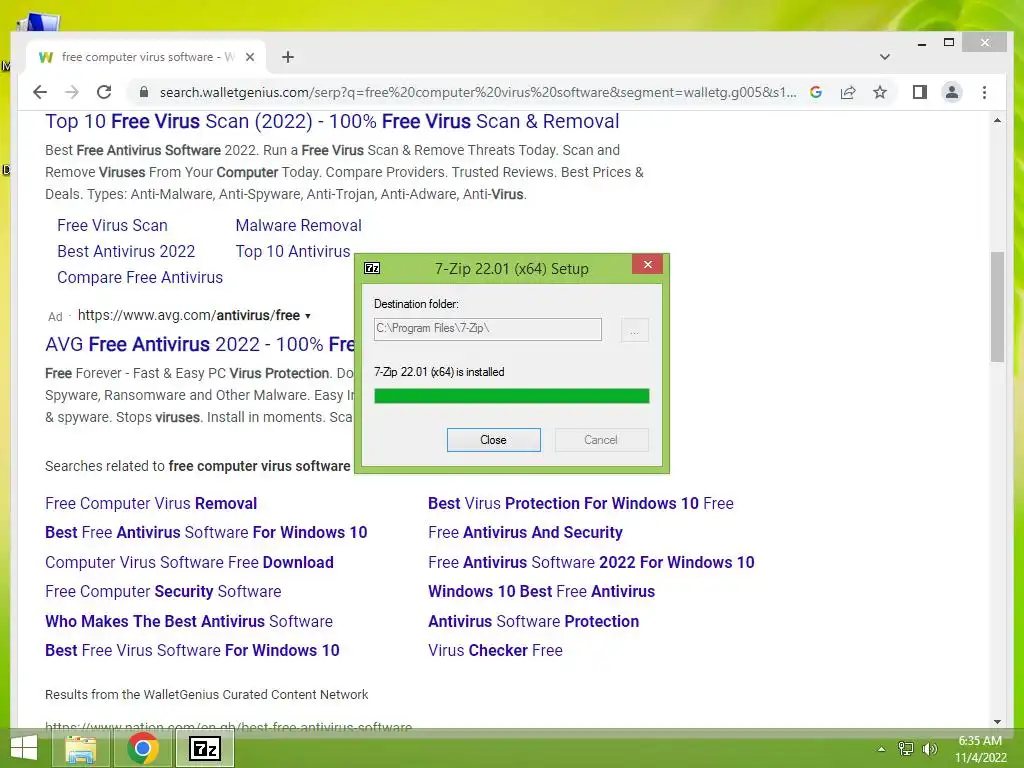Screen dimensions: 1024x768
Task: Click the 7-Zip taskbar icon
Action: point(205,748)
